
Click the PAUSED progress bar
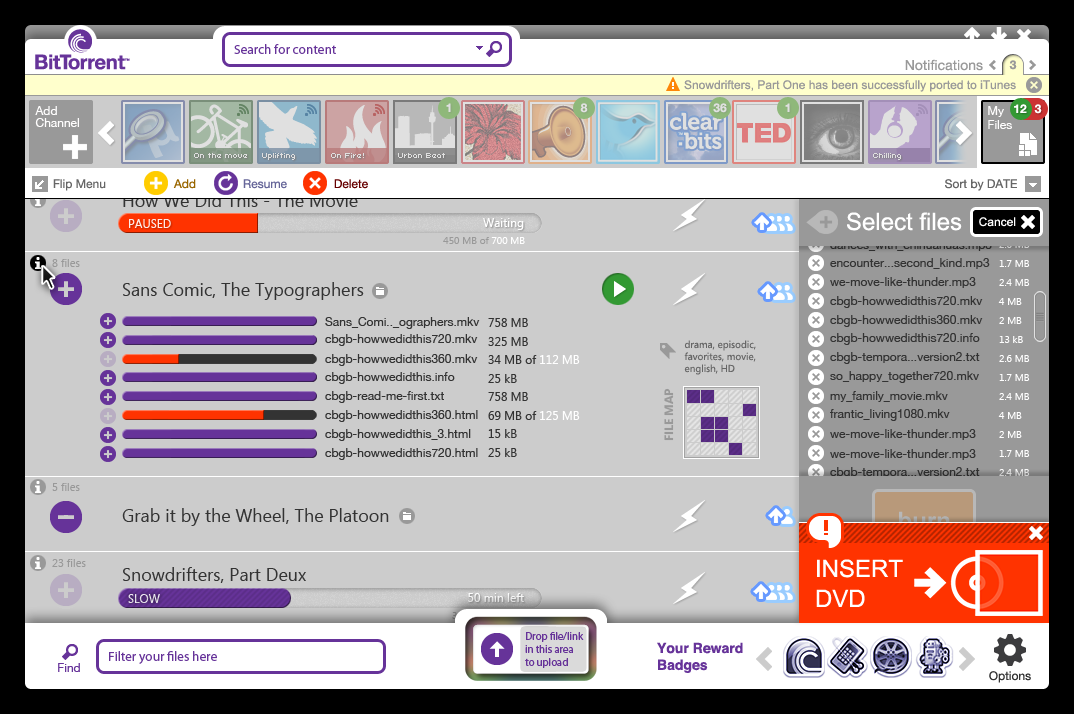(329, 223)
